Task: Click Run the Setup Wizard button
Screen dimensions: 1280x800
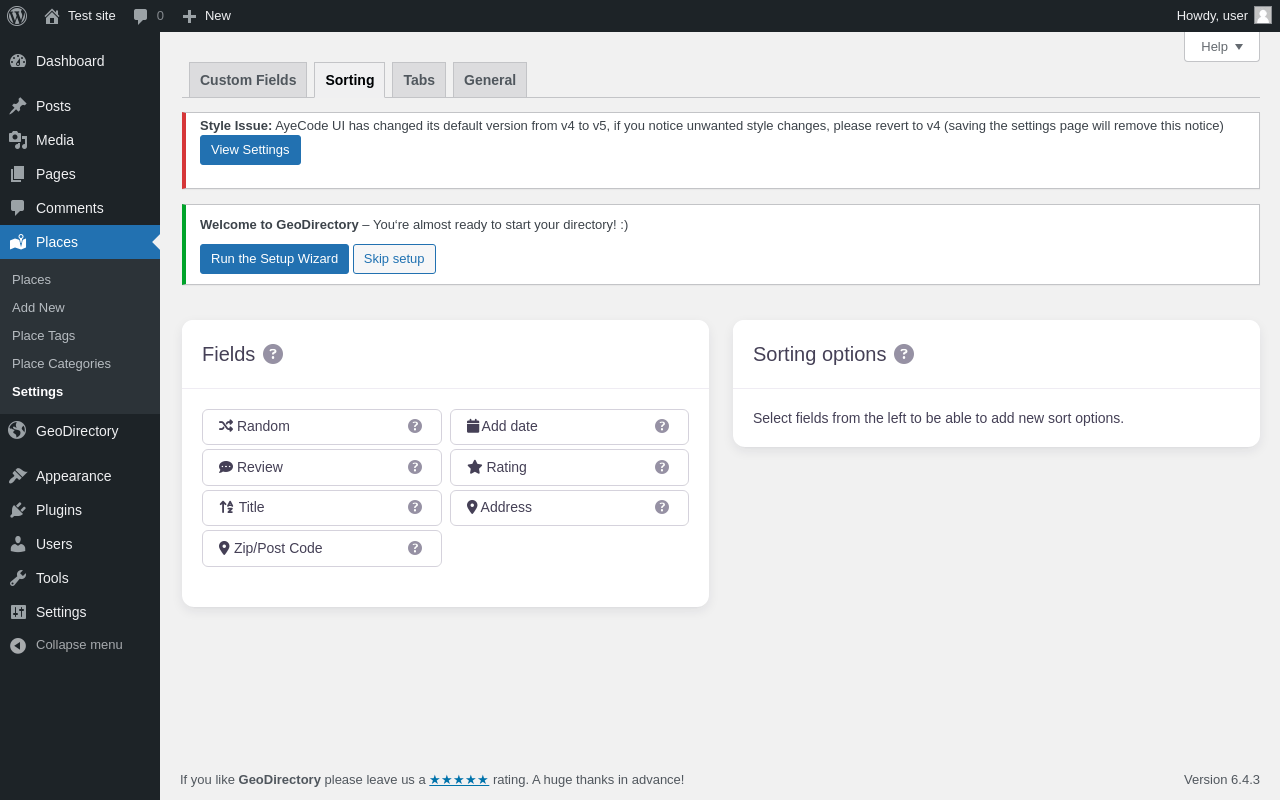Action: click(274, 259)
